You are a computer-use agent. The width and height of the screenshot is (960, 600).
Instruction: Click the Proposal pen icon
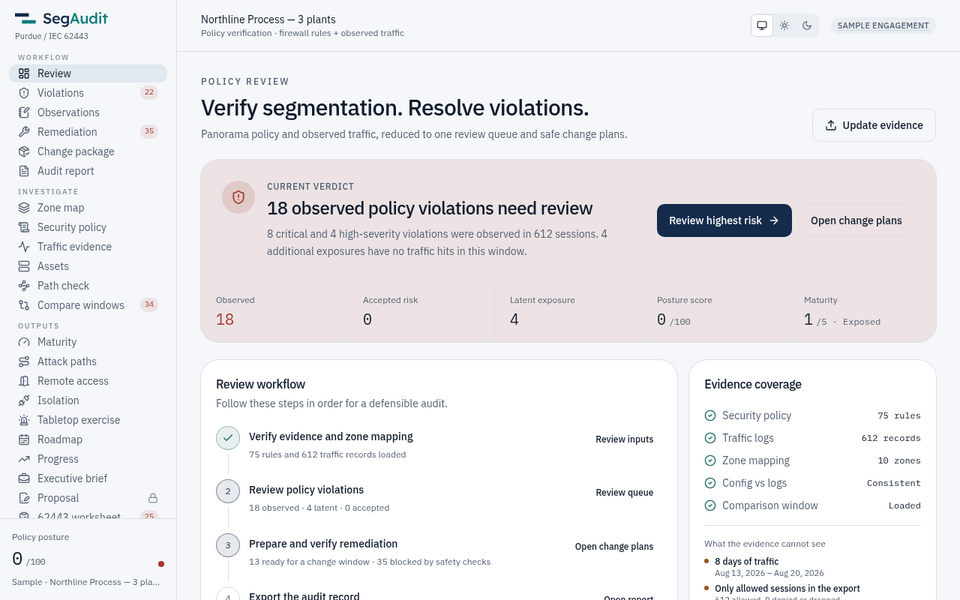[24, 498]
